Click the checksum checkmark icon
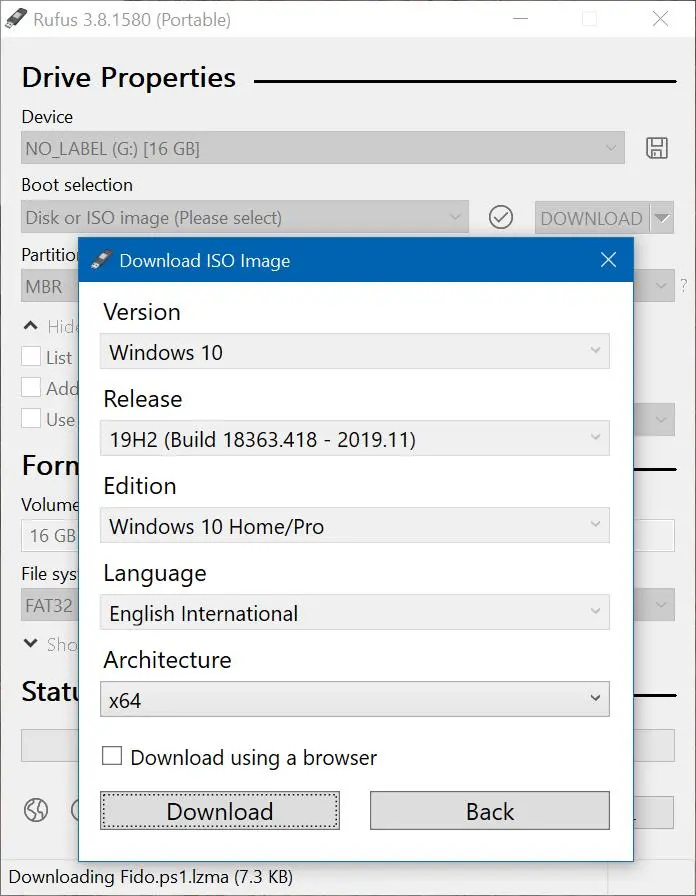Image resolution: width=696 pixels, height=896 pixels. 501,217
